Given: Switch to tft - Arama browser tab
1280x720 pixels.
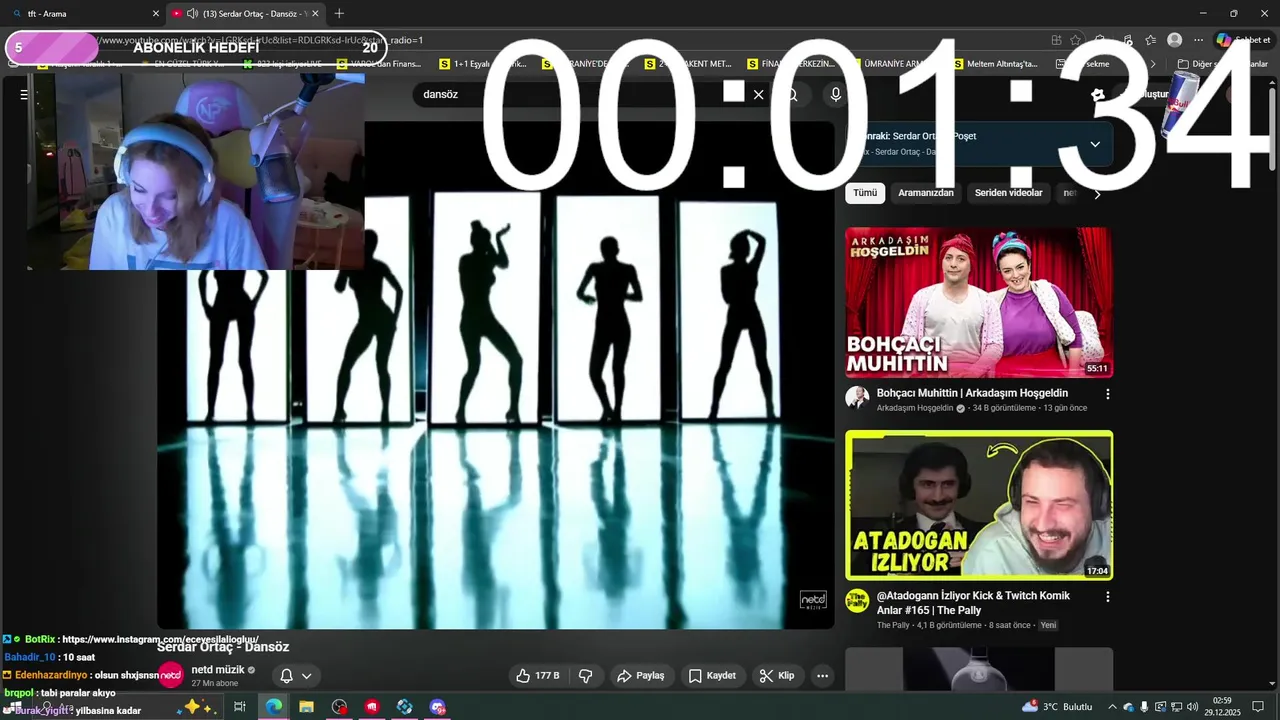Looking at the screenshot, I should pos(84,14).
